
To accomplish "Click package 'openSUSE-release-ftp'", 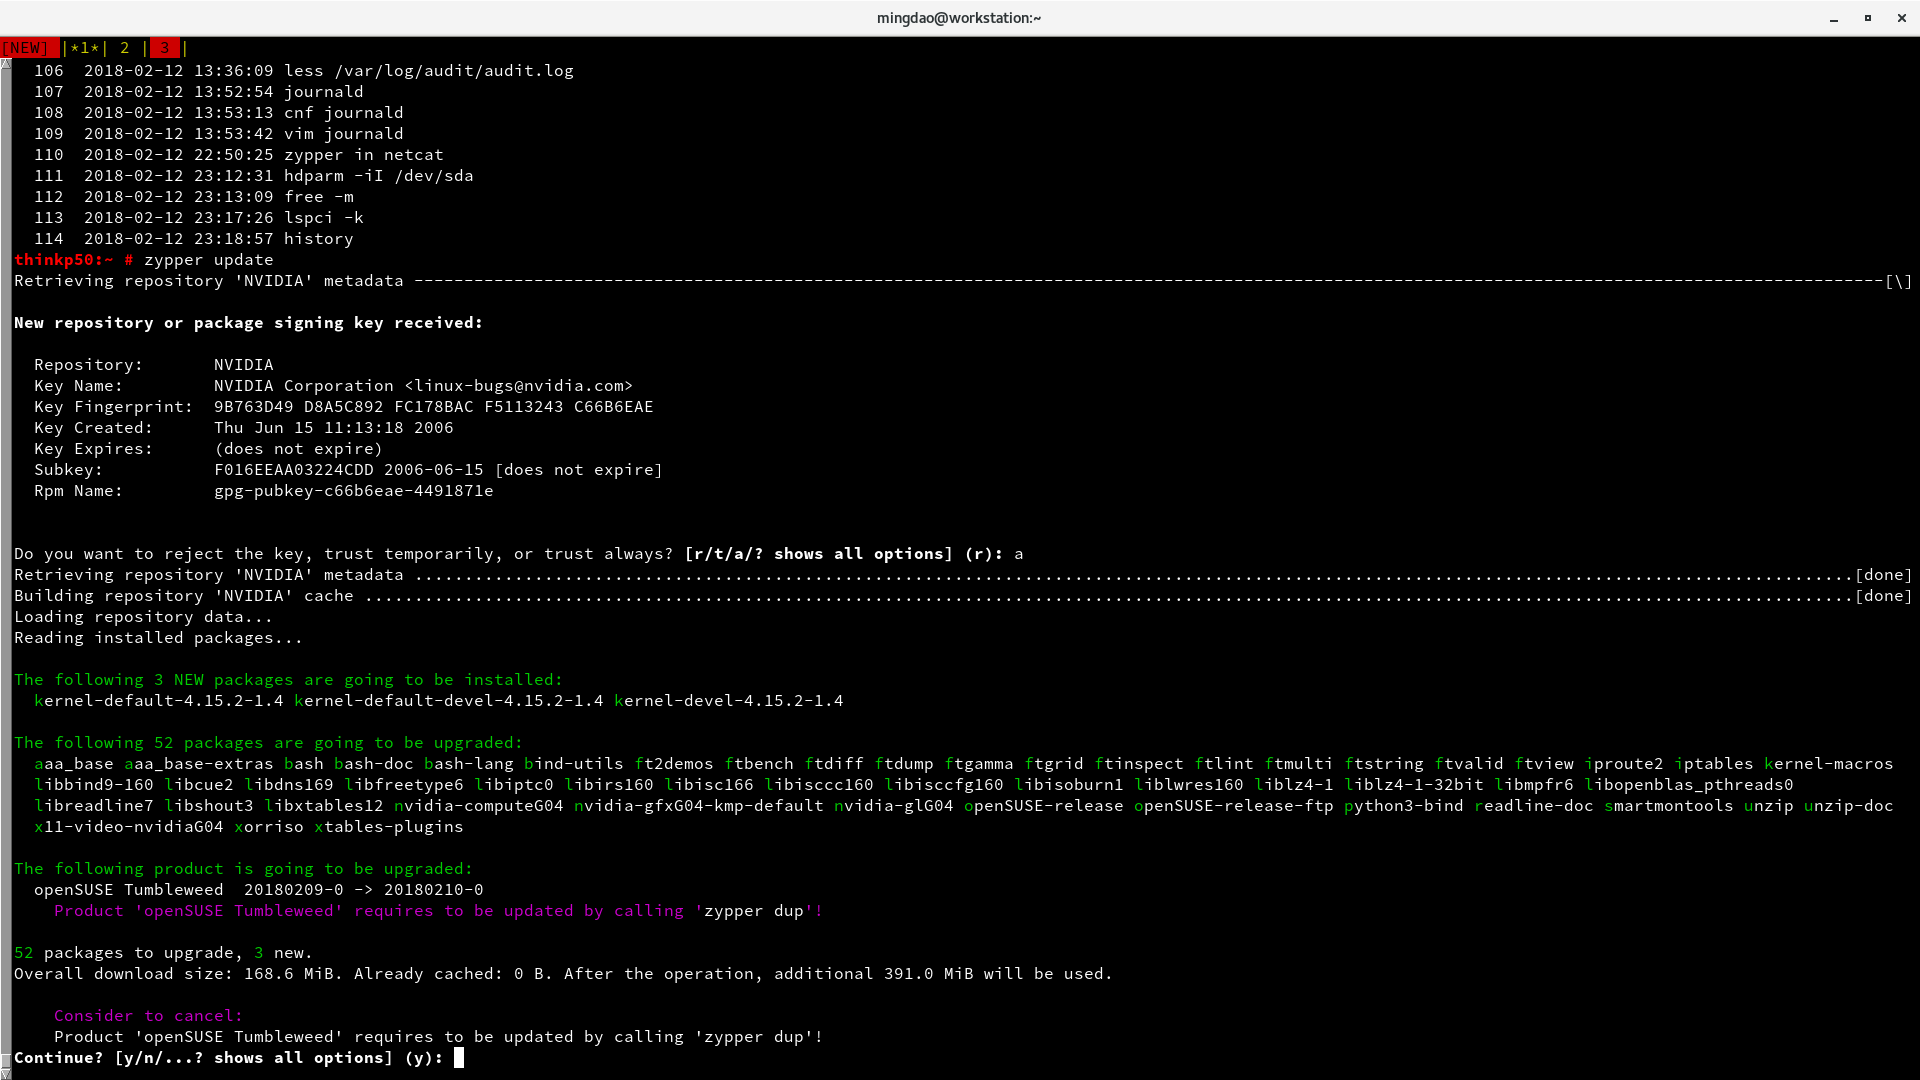I will (1234, 806).
